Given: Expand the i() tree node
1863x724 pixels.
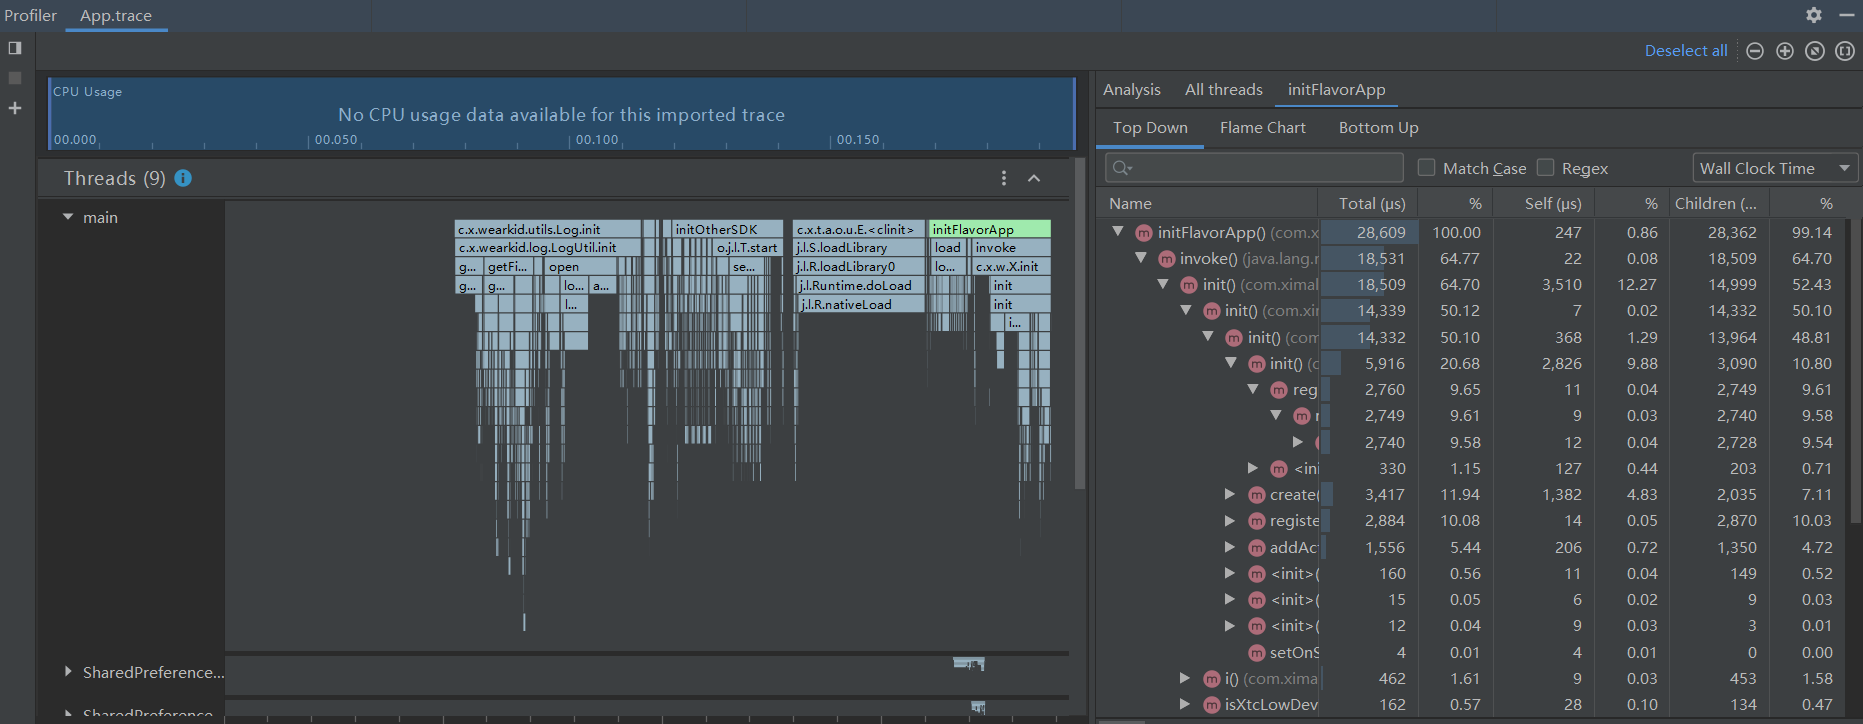Looking at the screenshot, I should [1185, 678].
